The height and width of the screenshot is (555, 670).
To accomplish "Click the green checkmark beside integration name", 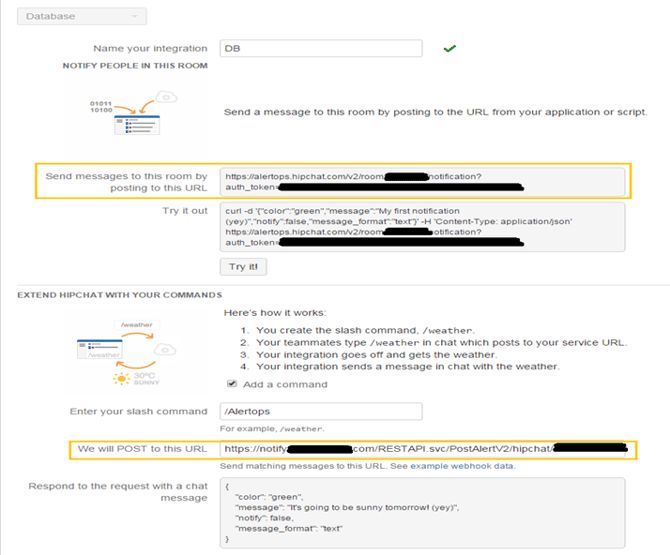I will tap(450, 48).
